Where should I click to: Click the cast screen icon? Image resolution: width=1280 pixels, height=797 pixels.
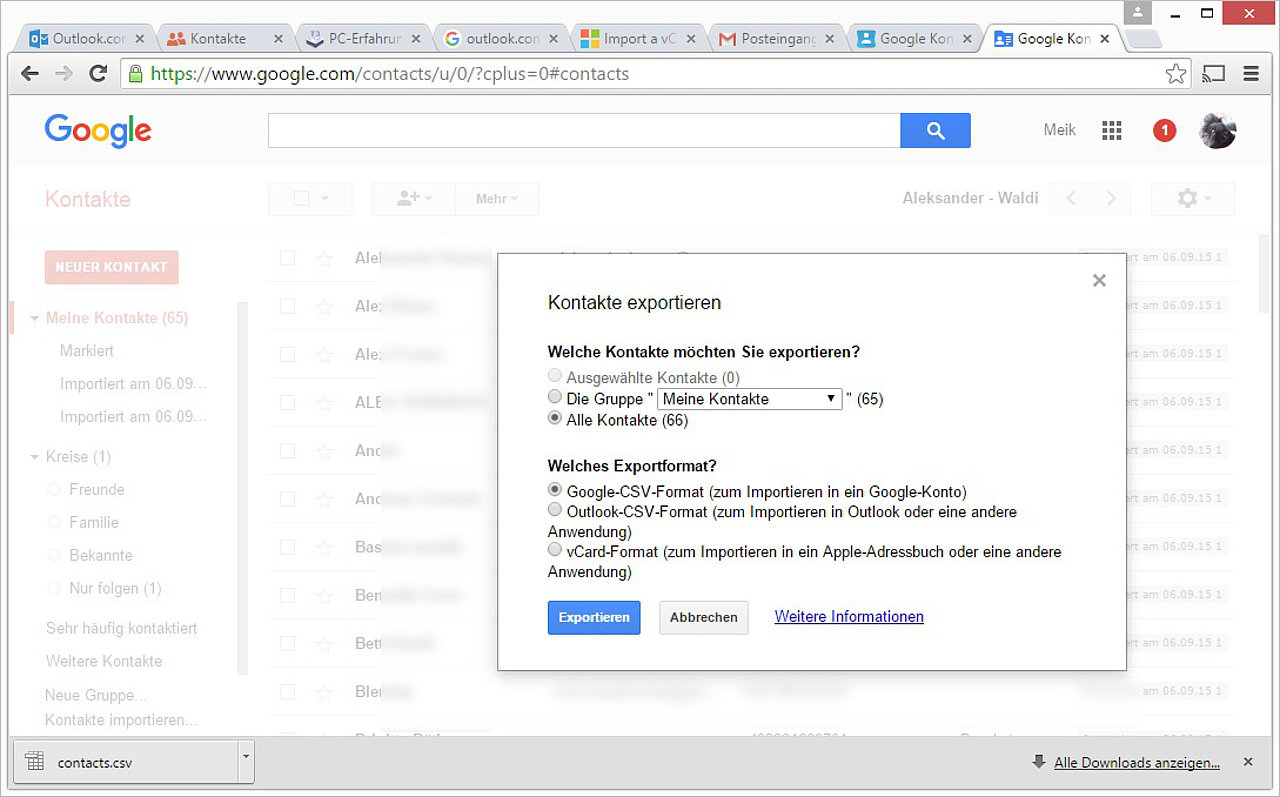click(x=1214, y=73)
